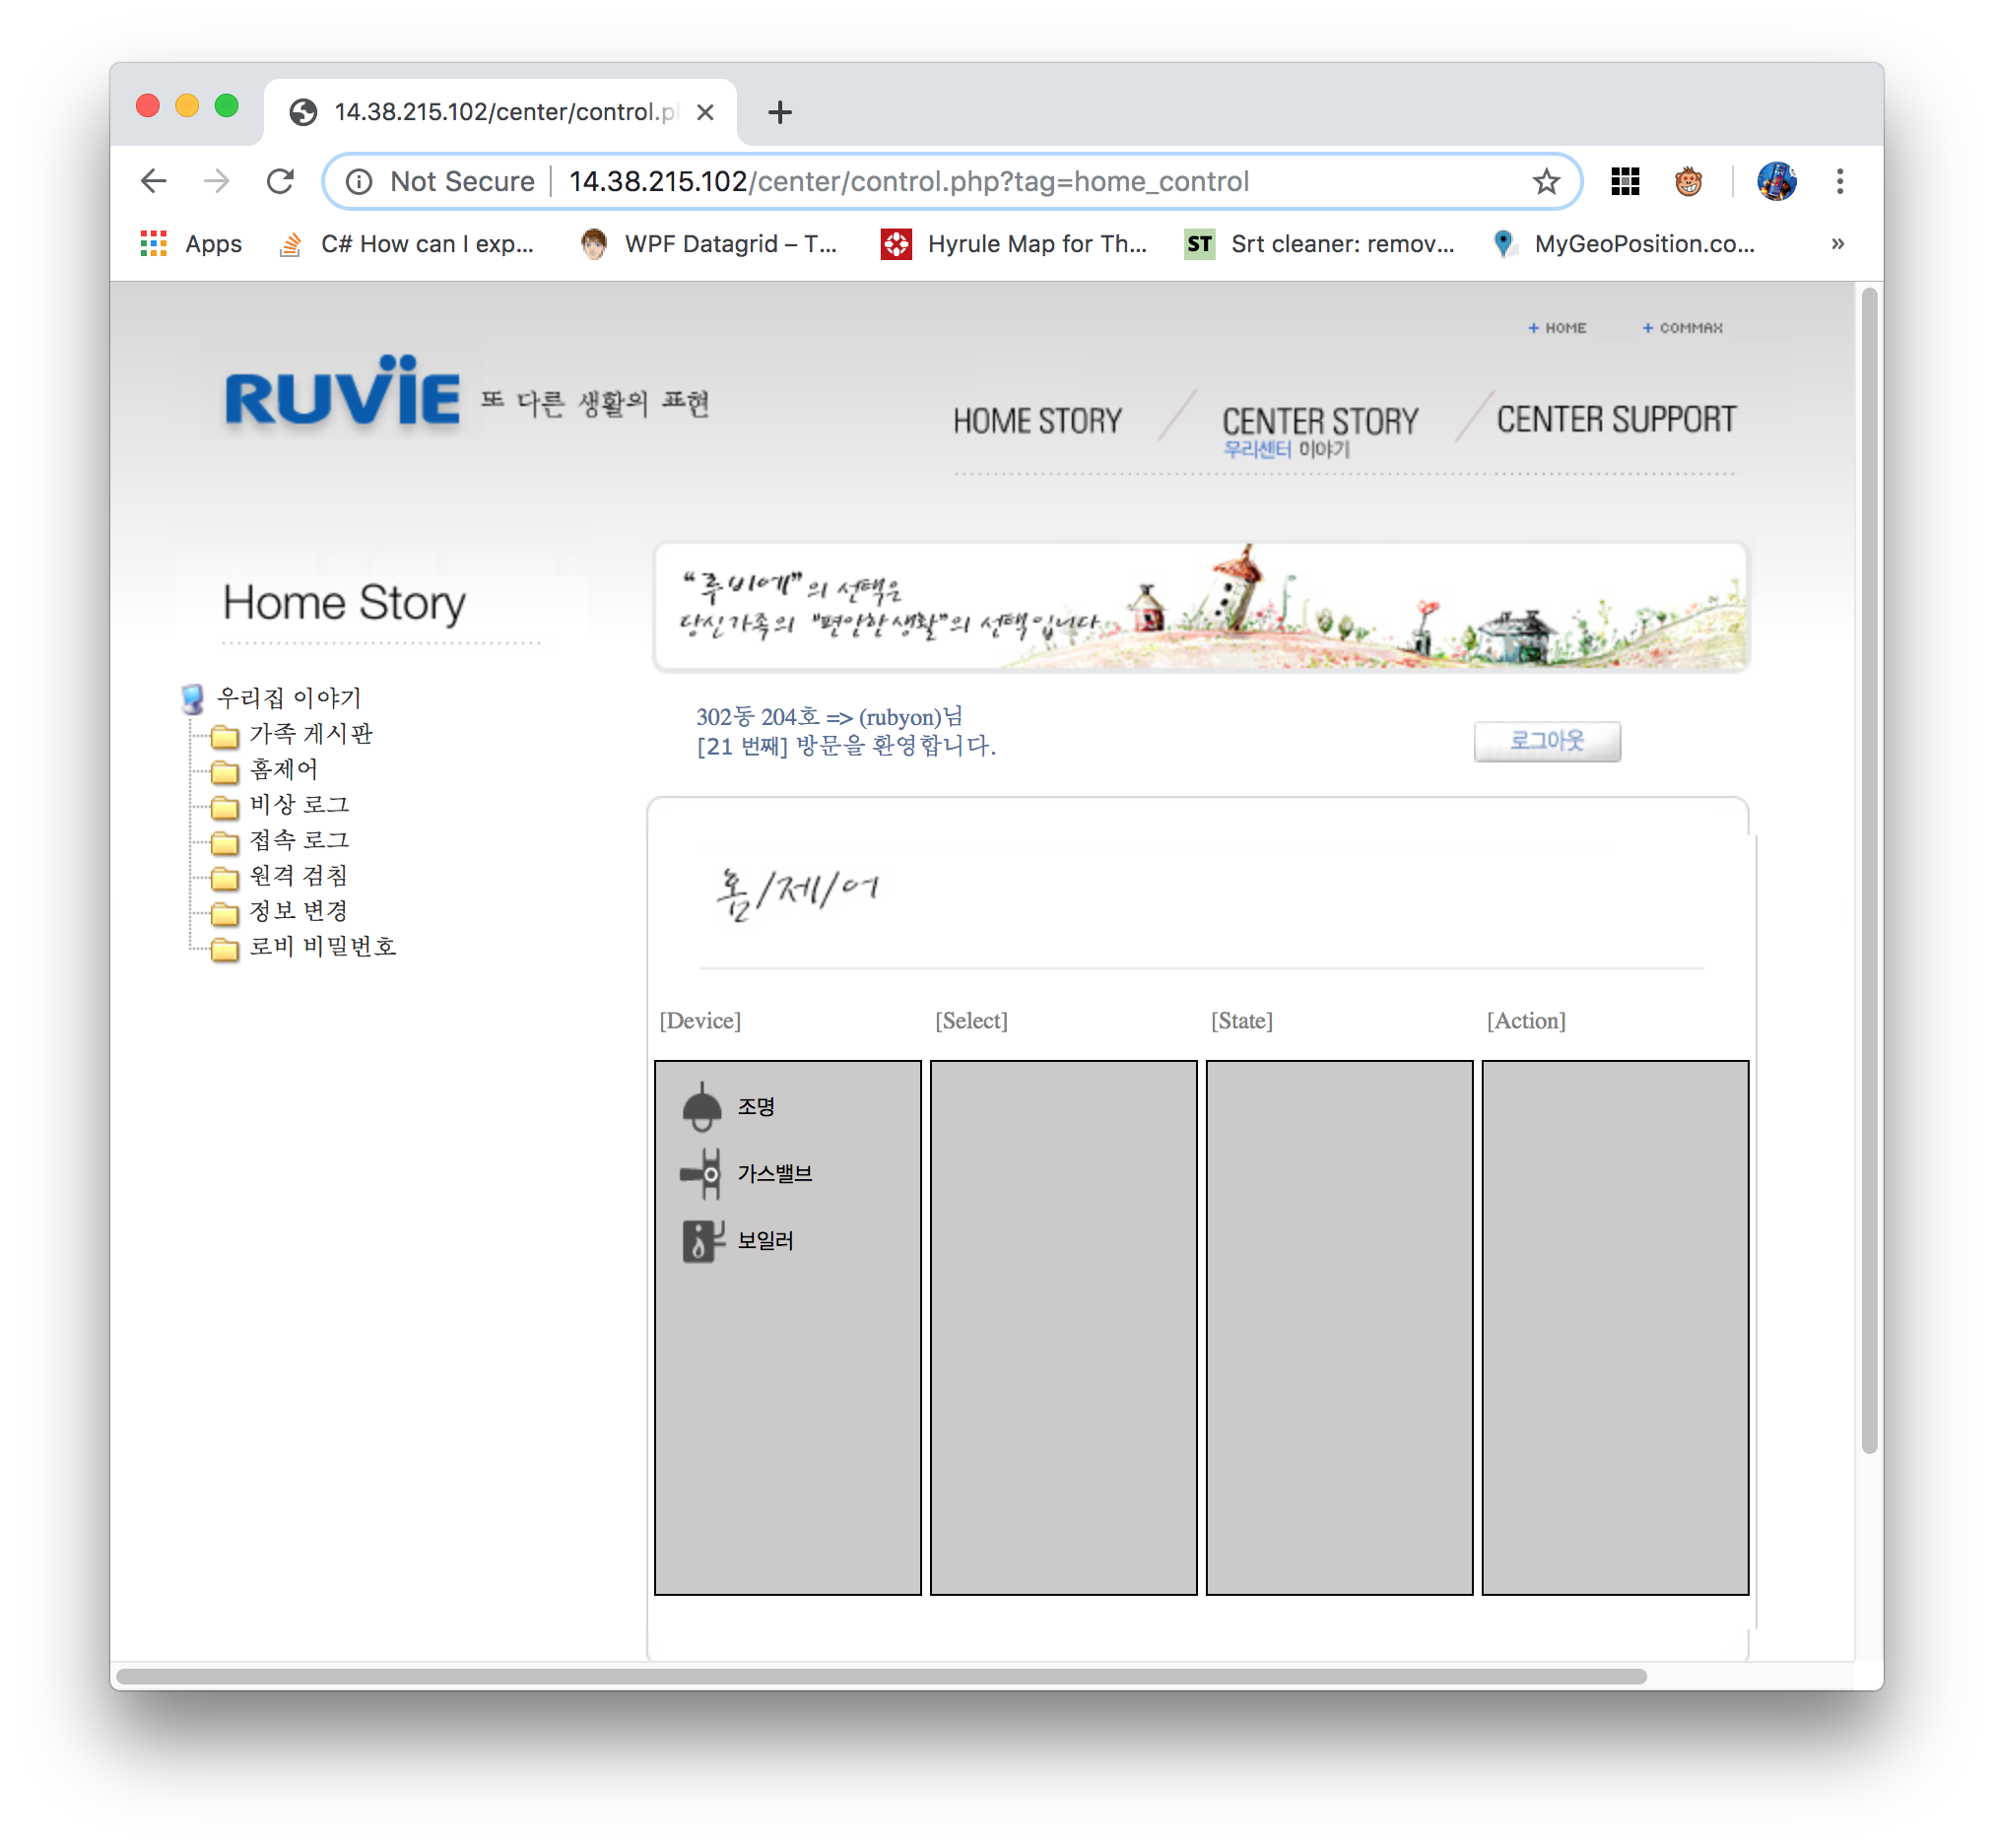This screenshot has width=1994, height=1848.
Task: Open the Chrome three-dot menu
Action: [1839, 182]
